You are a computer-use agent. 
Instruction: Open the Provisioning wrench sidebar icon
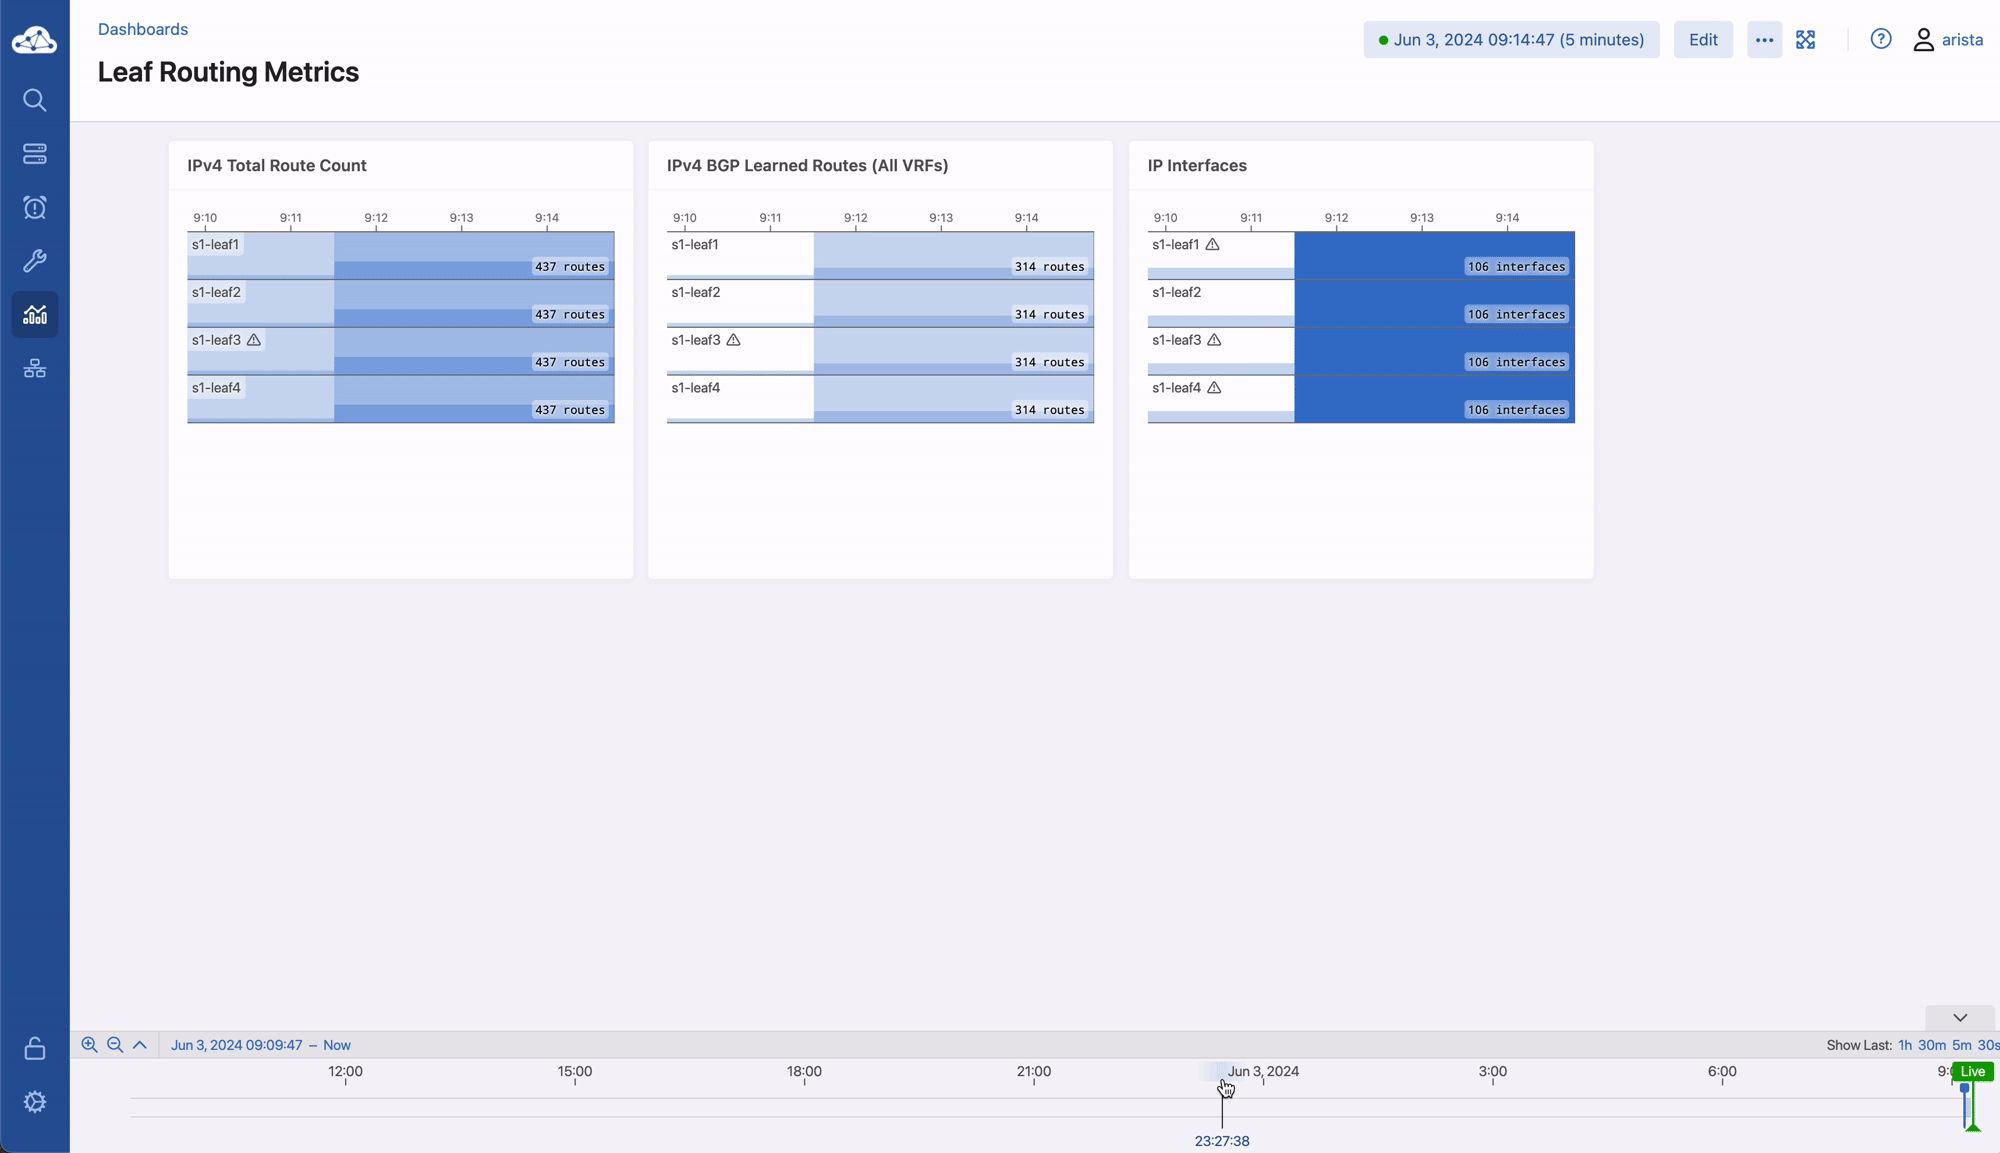[35, 261]
